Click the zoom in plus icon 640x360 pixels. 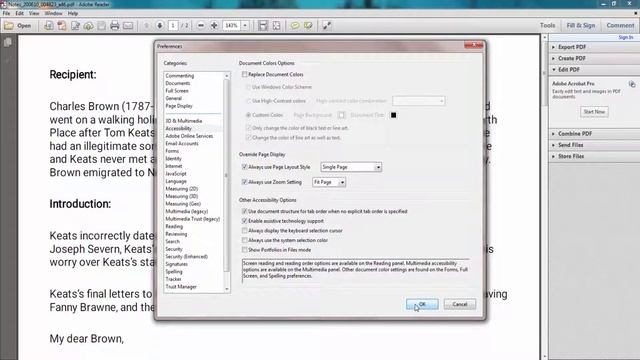pyautogui.click(x=214, y=26)
